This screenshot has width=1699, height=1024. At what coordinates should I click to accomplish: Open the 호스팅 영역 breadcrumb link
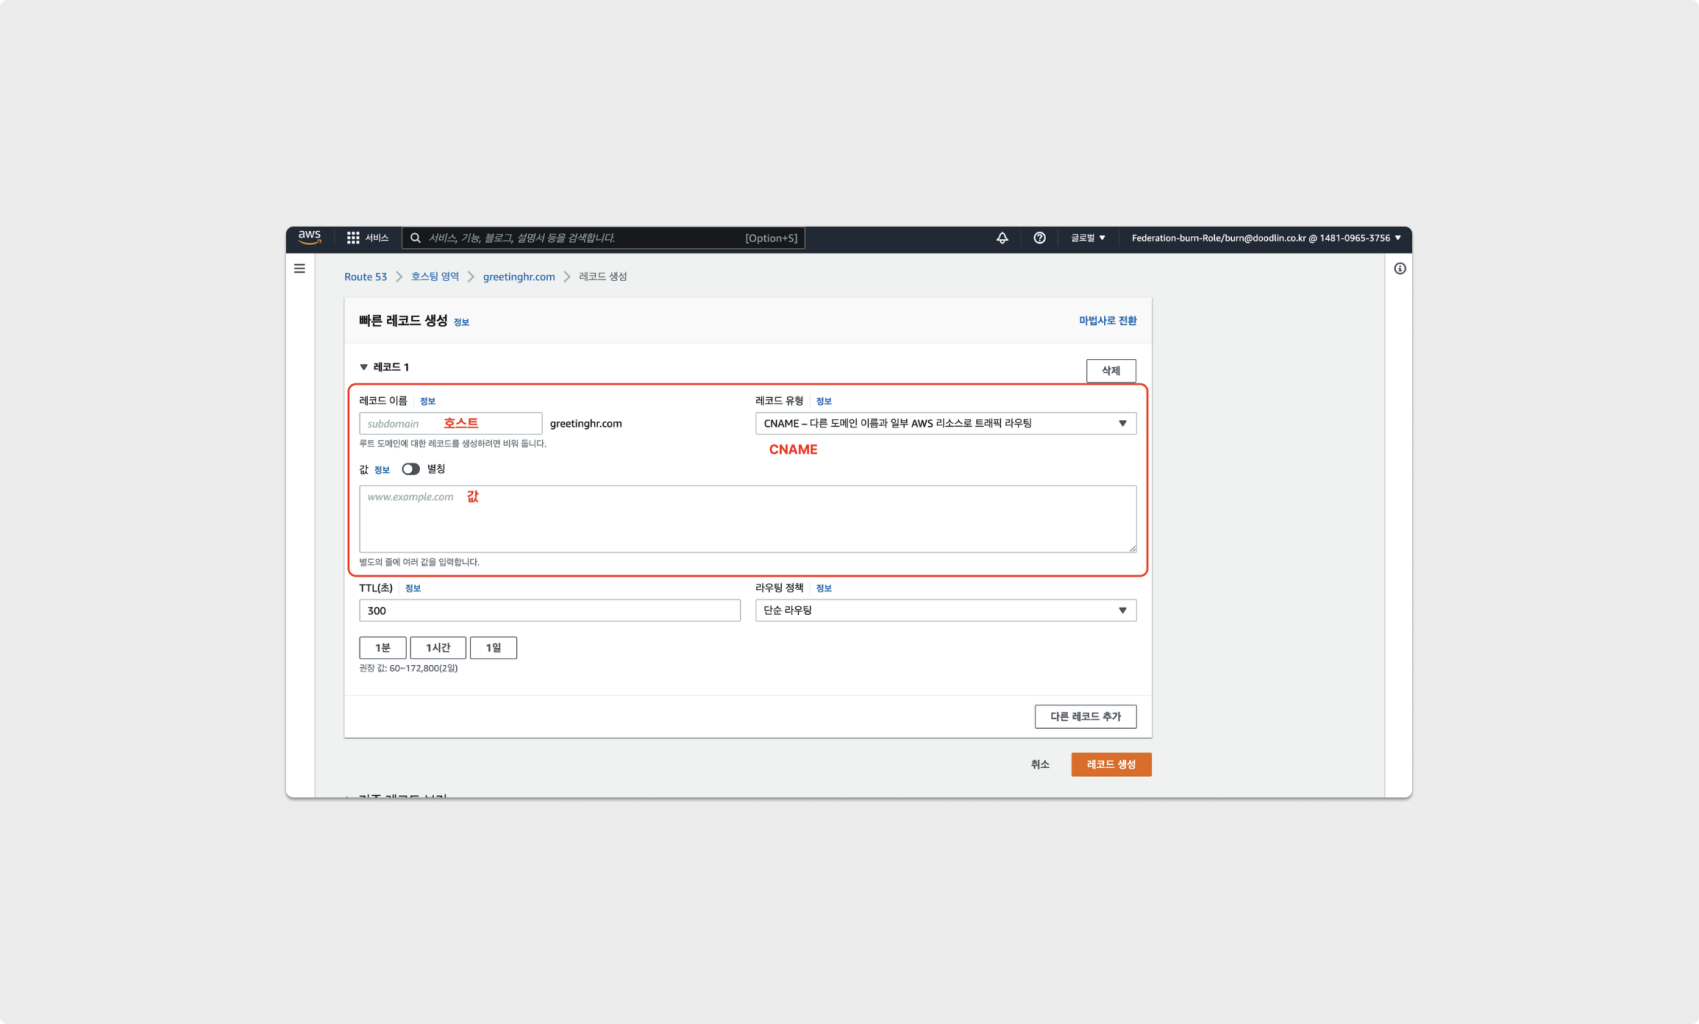(x=435, y=277)
